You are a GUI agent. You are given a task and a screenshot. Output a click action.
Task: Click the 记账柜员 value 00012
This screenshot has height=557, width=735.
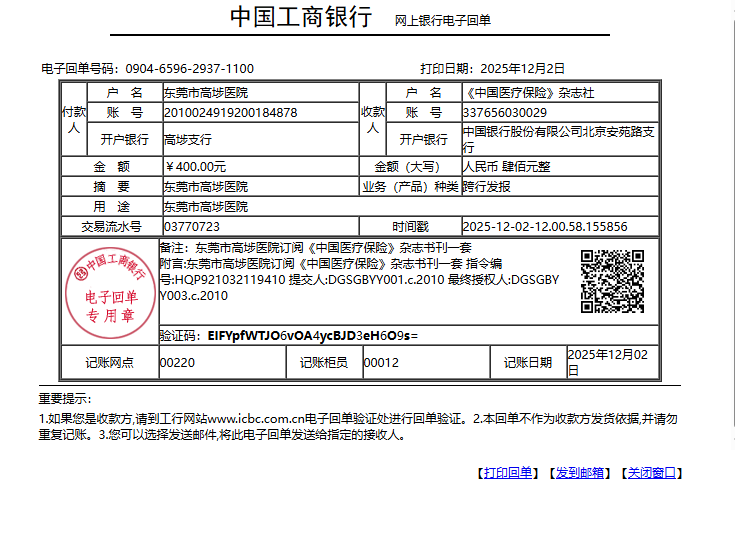pyautogui.click(x=381, y=363)
